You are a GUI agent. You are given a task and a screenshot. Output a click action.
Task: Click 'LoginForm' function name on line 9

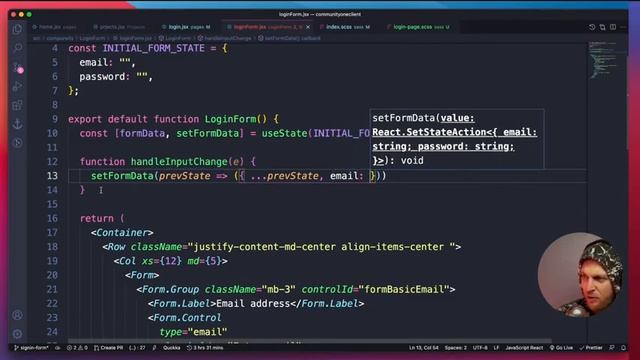point(230,119)
